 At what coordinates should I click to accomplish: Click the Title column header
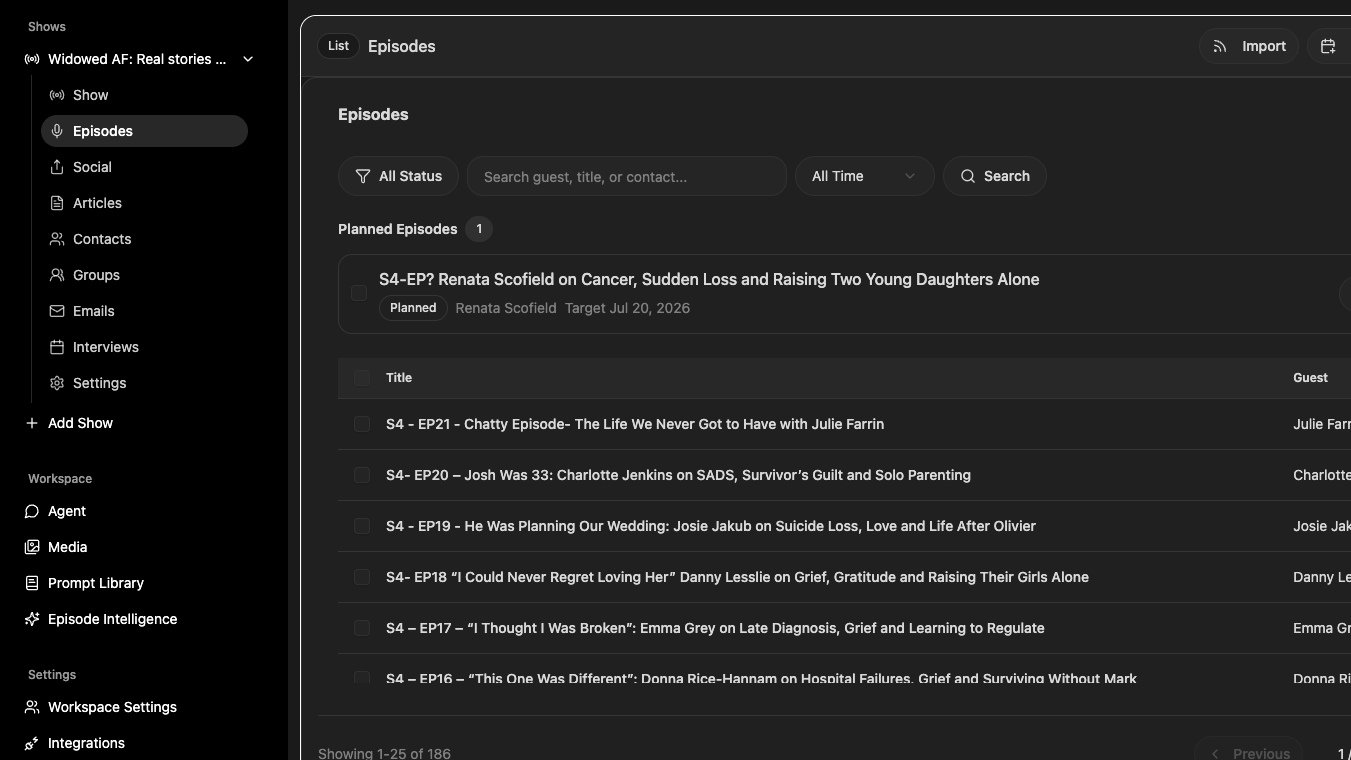(399, 378)
